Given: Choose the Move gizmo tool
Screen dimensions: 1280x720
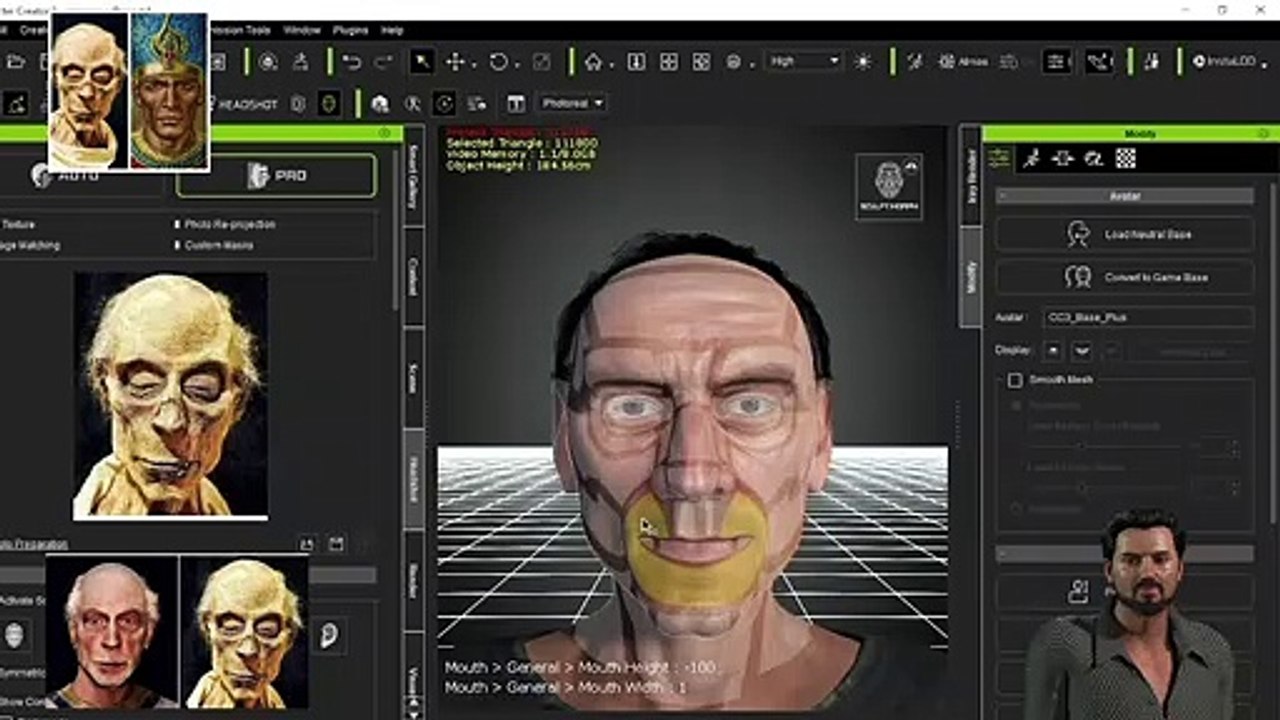Looking at the screenshot, I should coord(455,62).
